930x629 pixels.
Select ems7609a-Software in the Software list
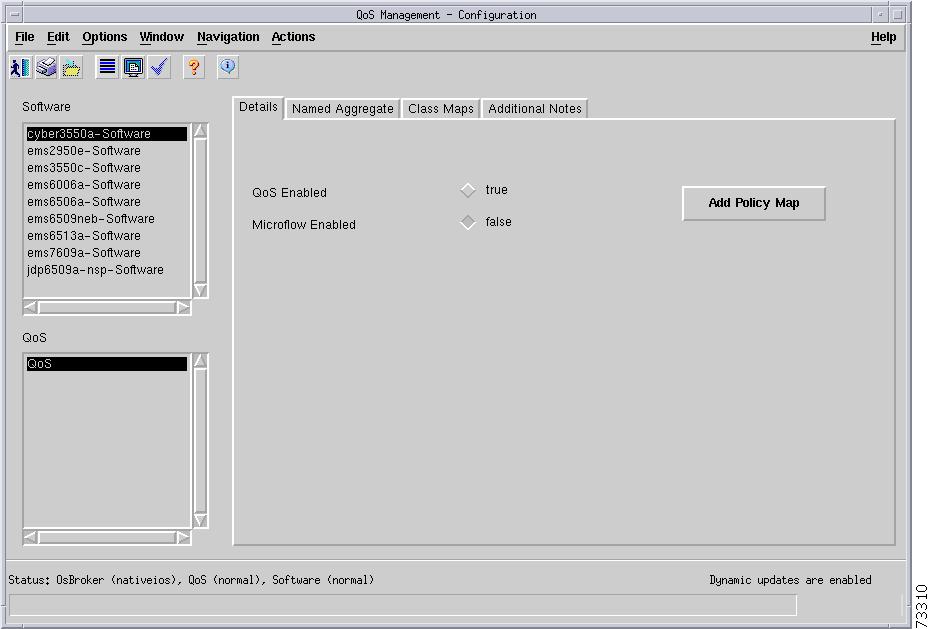point(107,253)
